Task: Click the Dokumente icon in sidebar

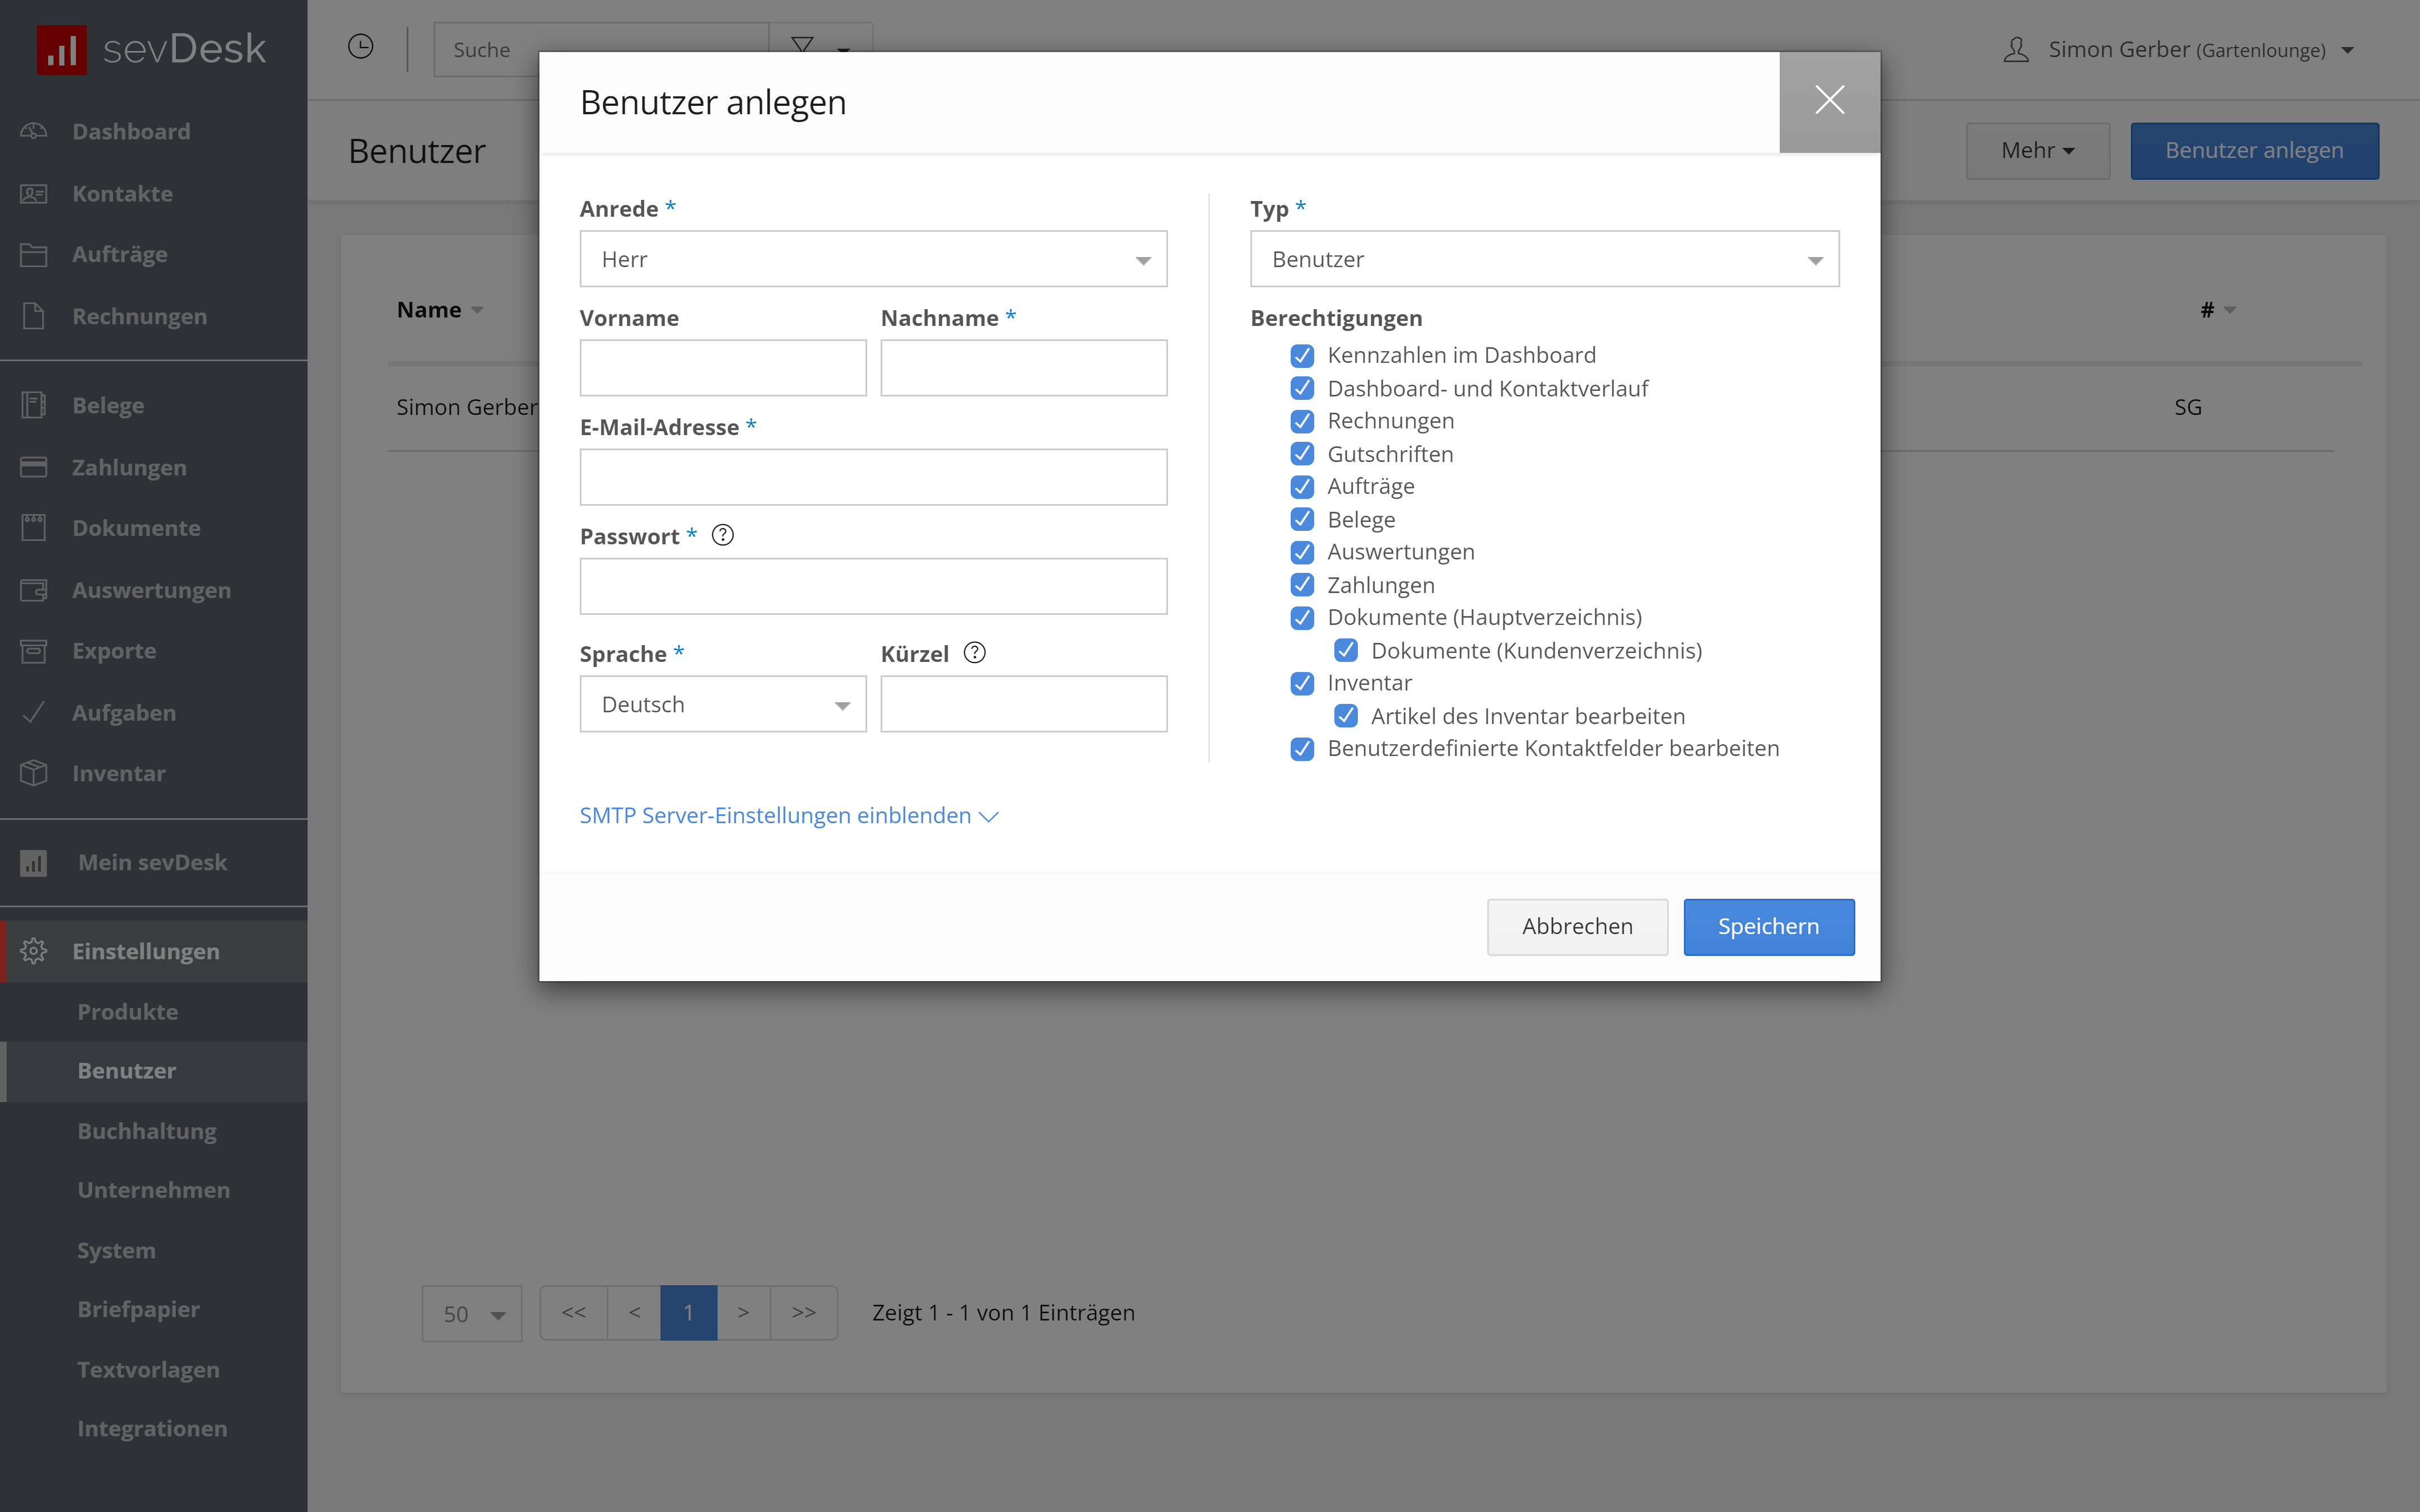Action: pos(34,528)
